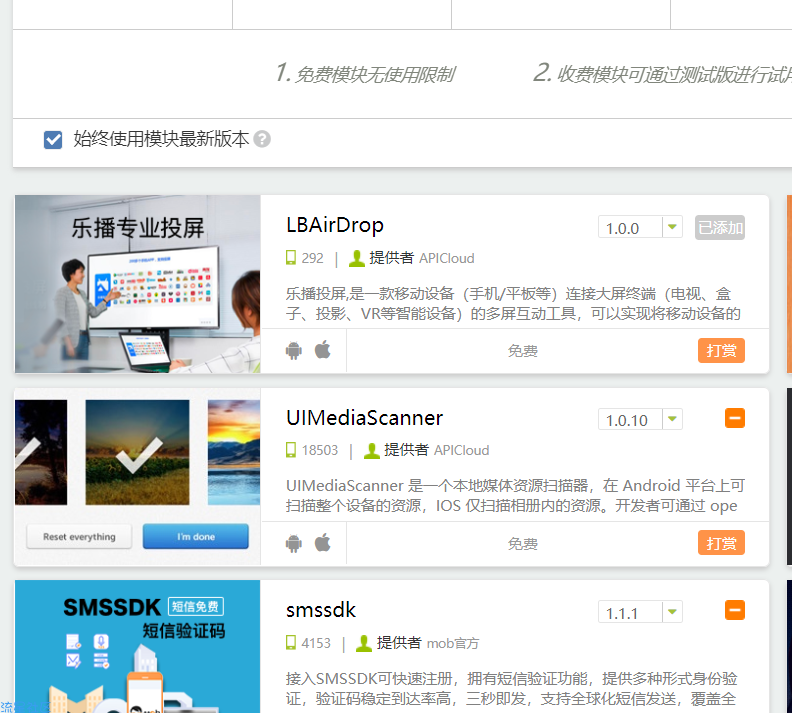Click Apple icon on LBAirDrop card
The width and height of the screenshot is (792, 713).
pyautogui.click(x=323, y=349)
